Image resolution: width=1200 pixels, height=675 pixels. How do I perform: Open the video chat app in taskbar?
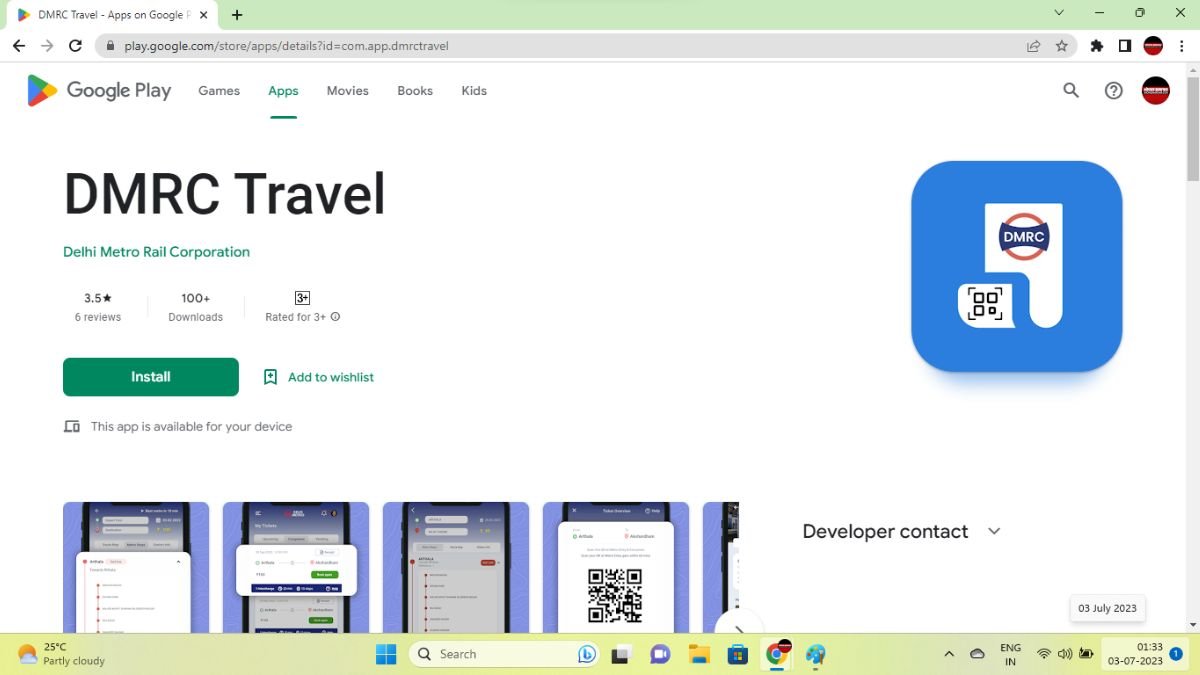[660, 654]
